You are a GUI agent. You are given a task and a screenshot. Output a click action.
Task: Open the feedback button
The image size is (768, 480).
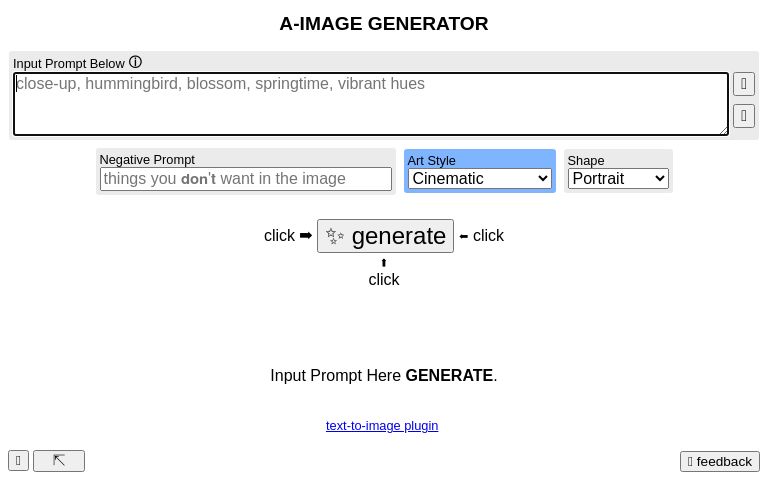[720, 461]
